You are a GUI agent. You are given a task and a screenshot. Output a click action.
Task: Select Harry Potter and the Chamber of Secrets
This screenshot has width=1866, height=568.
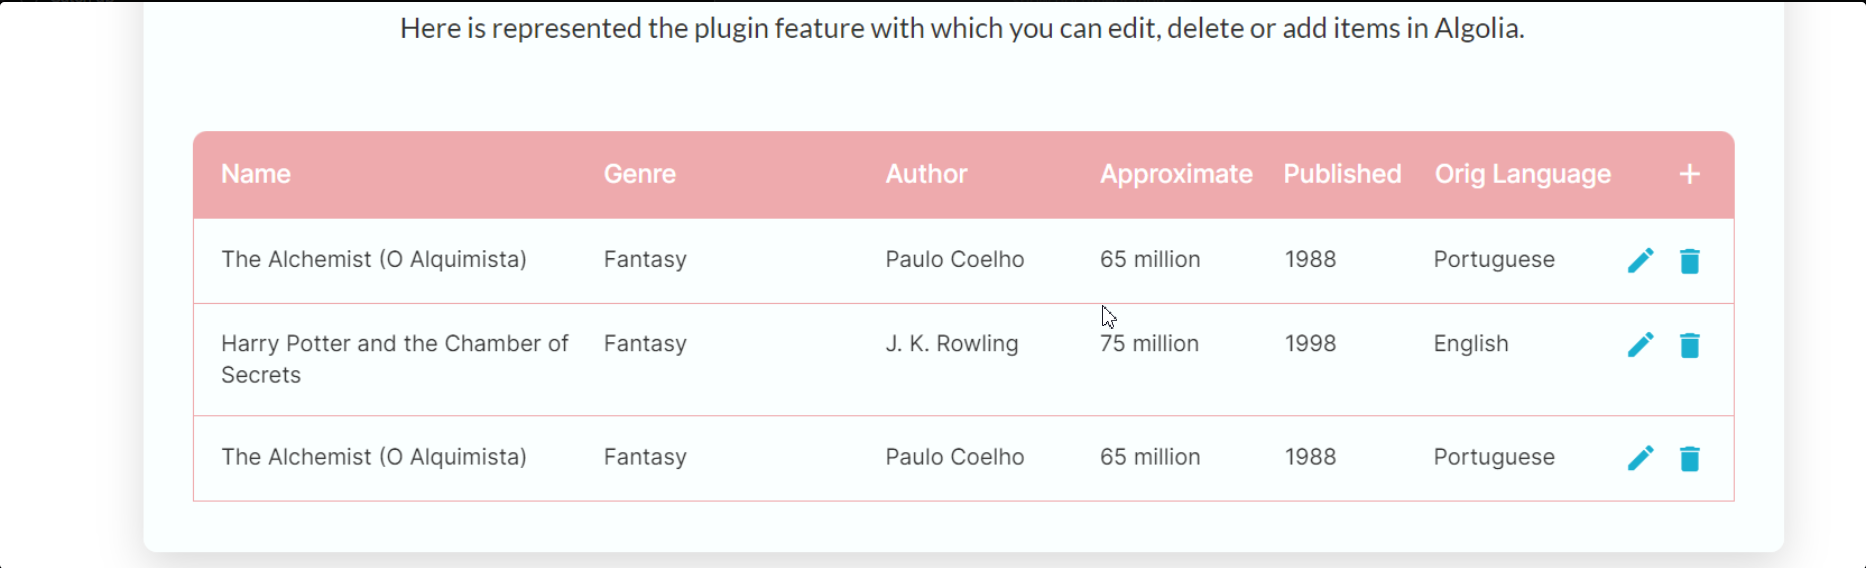click(395, 359)
